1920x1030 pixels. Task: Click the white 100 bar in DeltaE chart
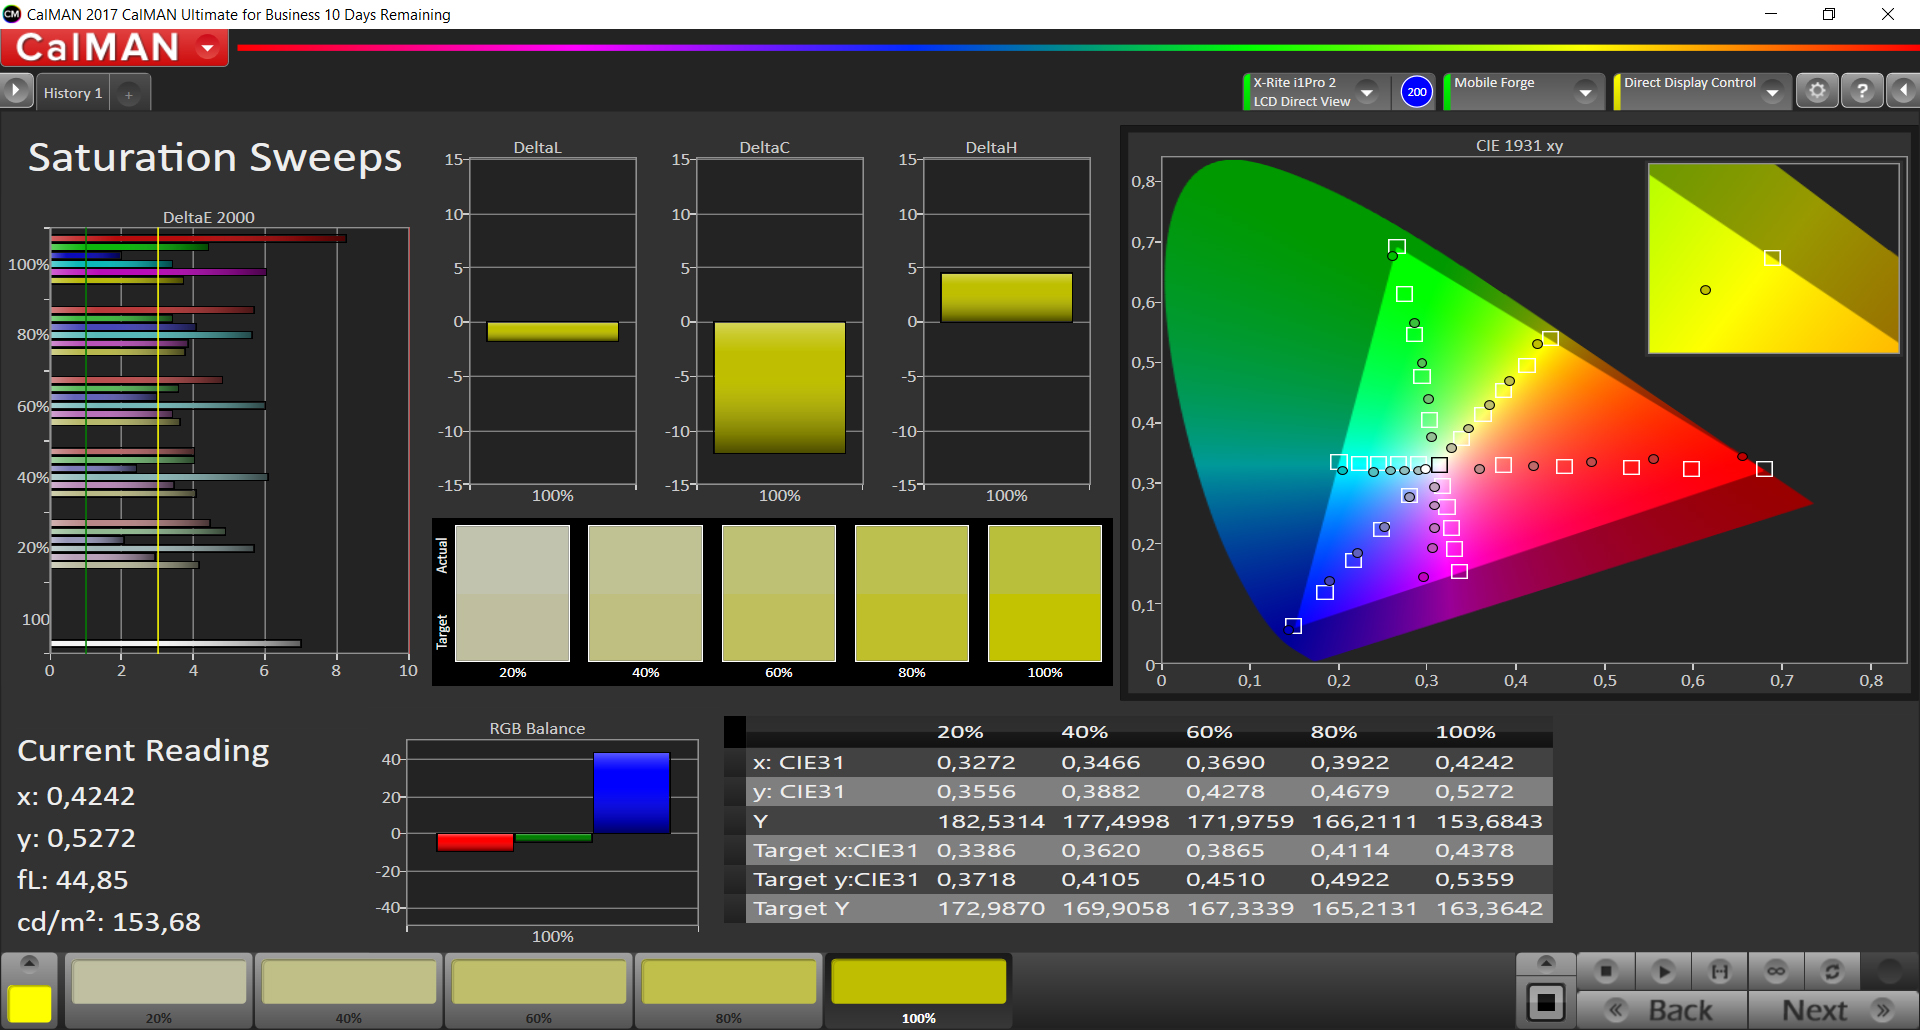(x=175, y=643)
